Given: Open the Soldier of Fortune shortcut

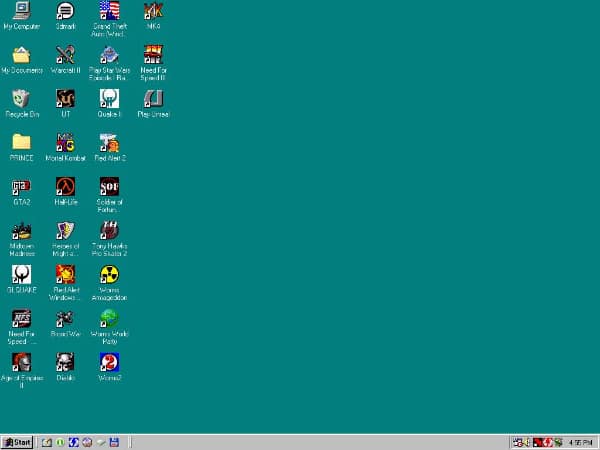Looking at the screenshot, I should pos(109,187).
